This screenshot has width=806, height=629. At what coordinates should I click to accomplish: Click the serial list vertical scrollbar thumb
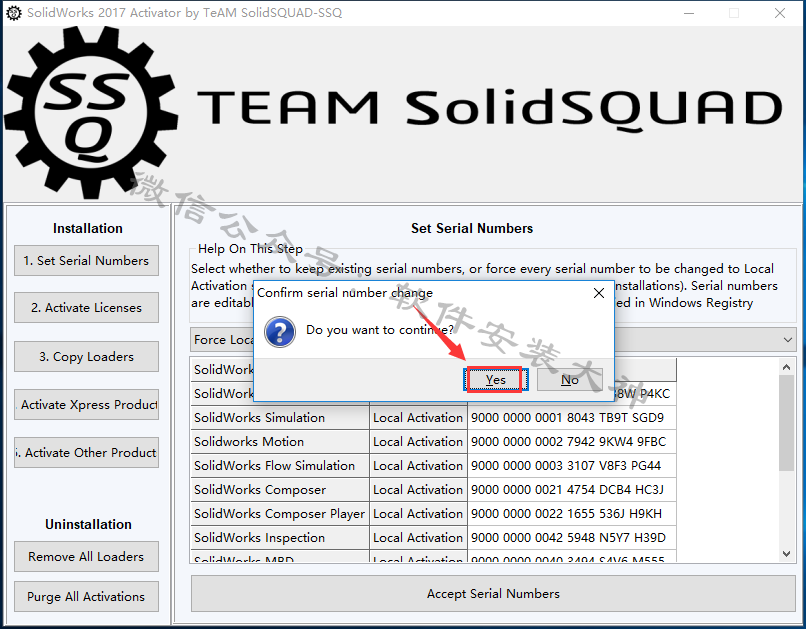point(786,423)
